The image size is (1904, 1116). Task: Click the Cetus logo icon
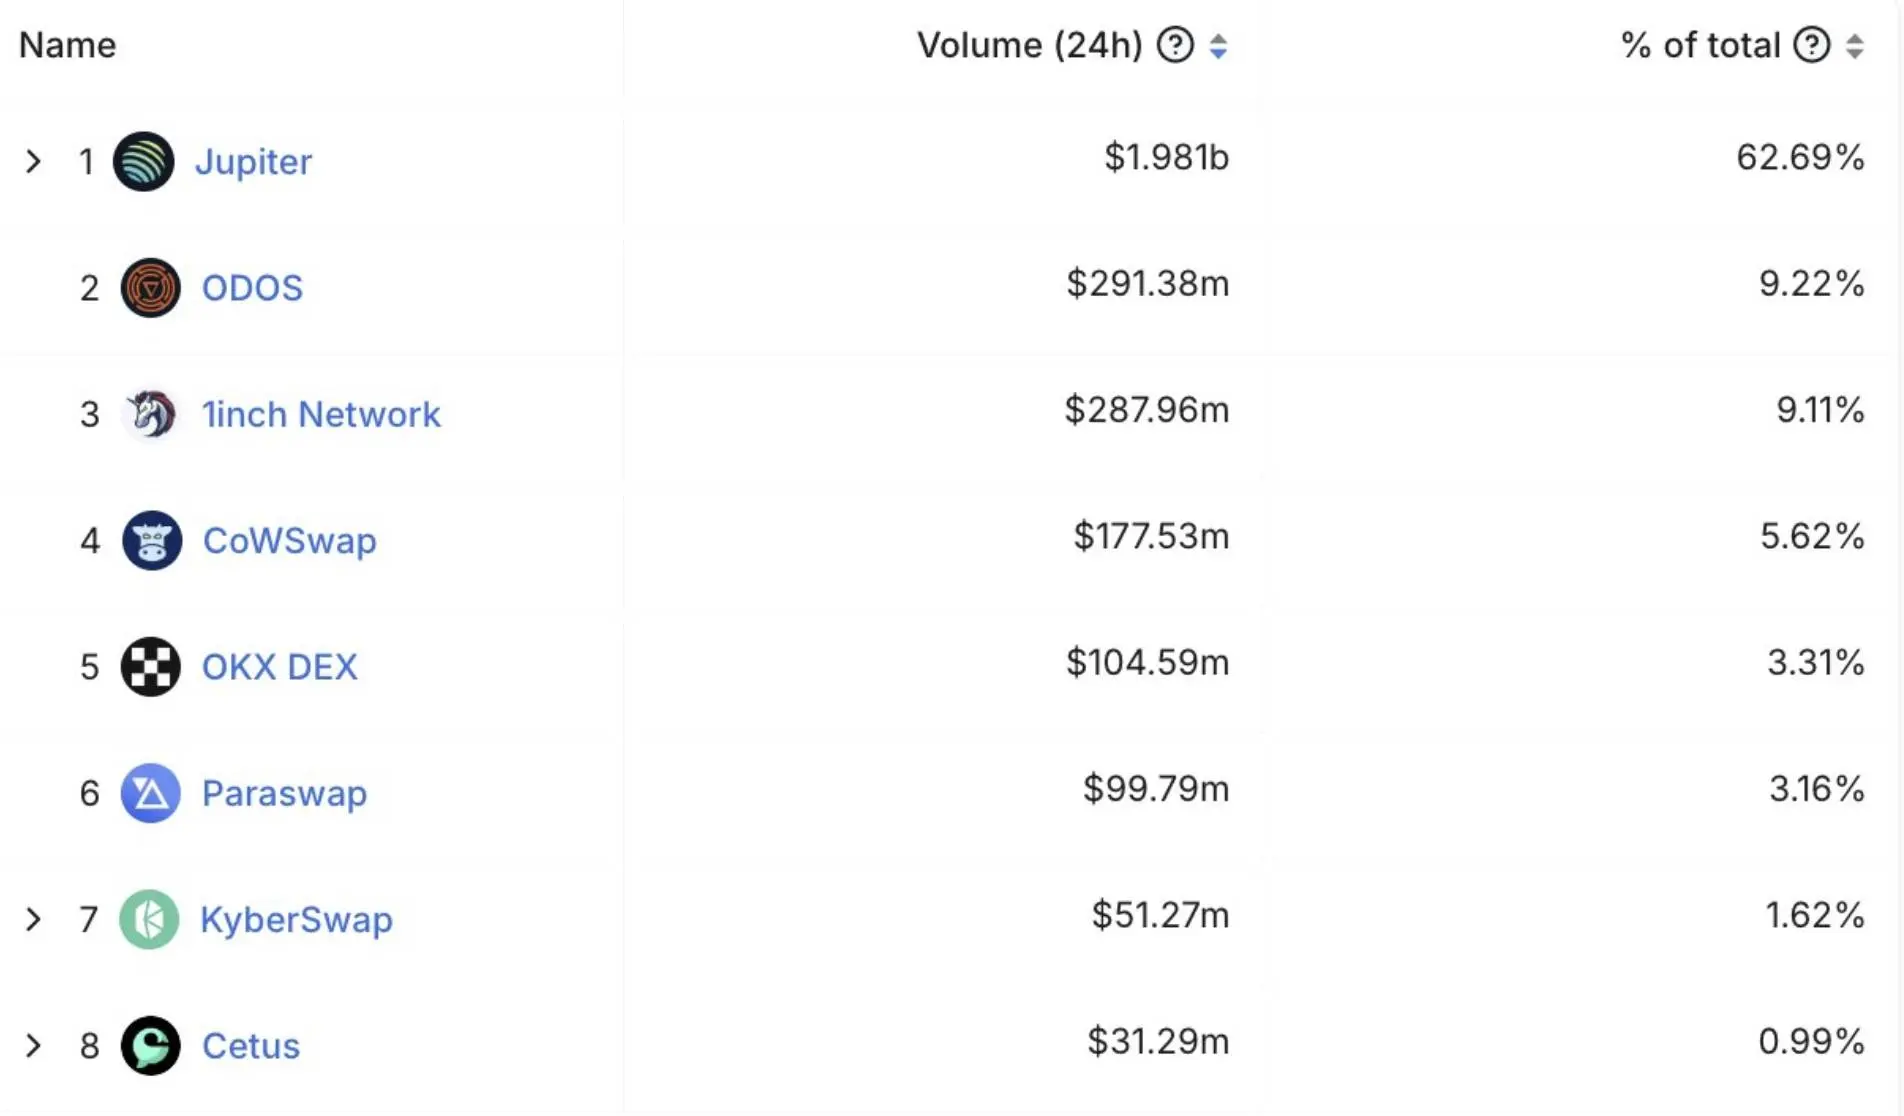click(151, 1046)
